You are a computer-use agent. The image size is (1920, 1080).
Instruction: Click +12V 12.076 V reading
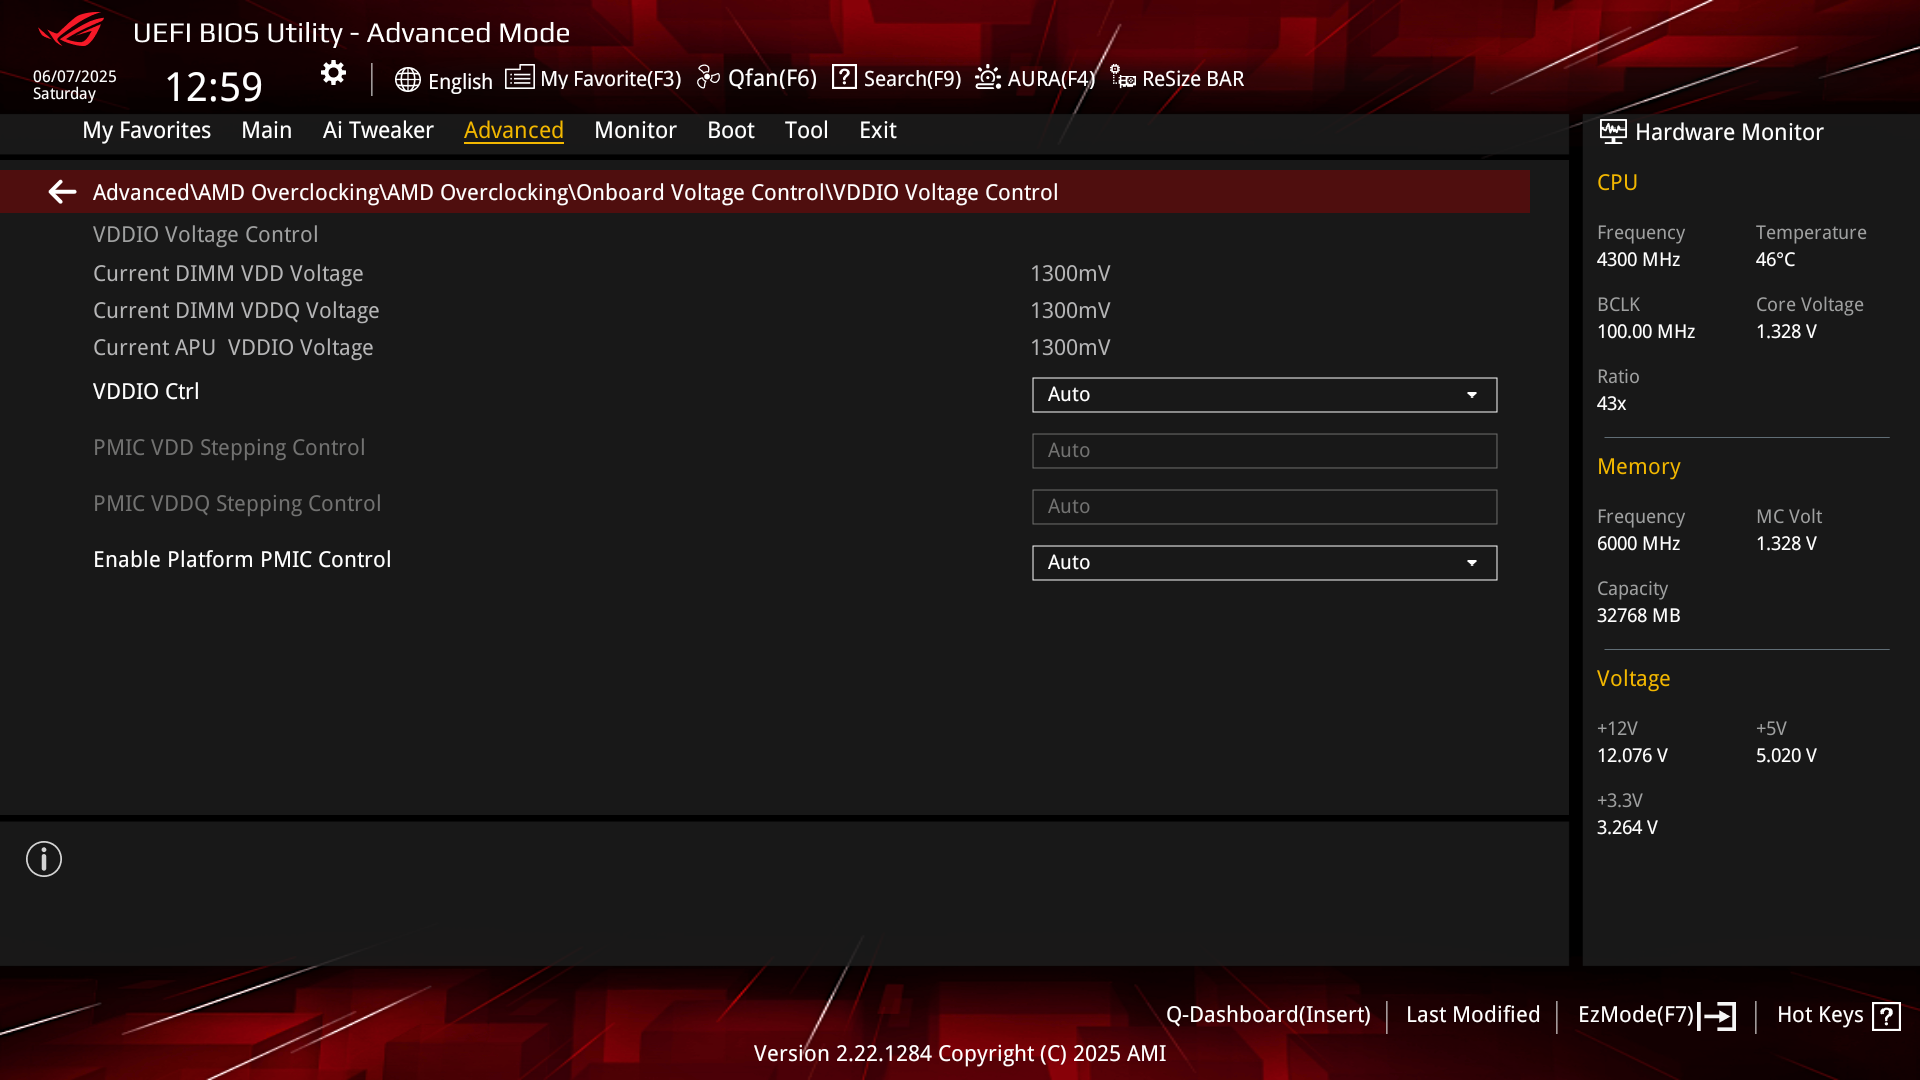point(1632,756)
